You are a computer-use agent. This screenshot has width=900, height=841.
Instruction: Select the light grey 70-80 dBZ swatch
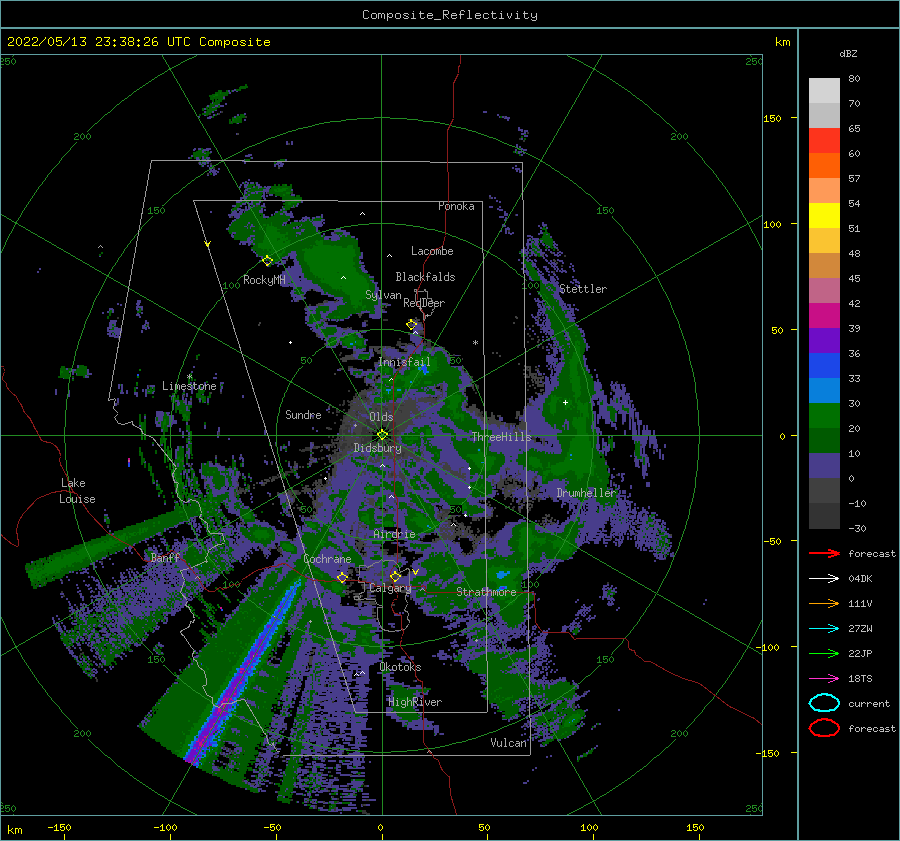tap(824, 91)
